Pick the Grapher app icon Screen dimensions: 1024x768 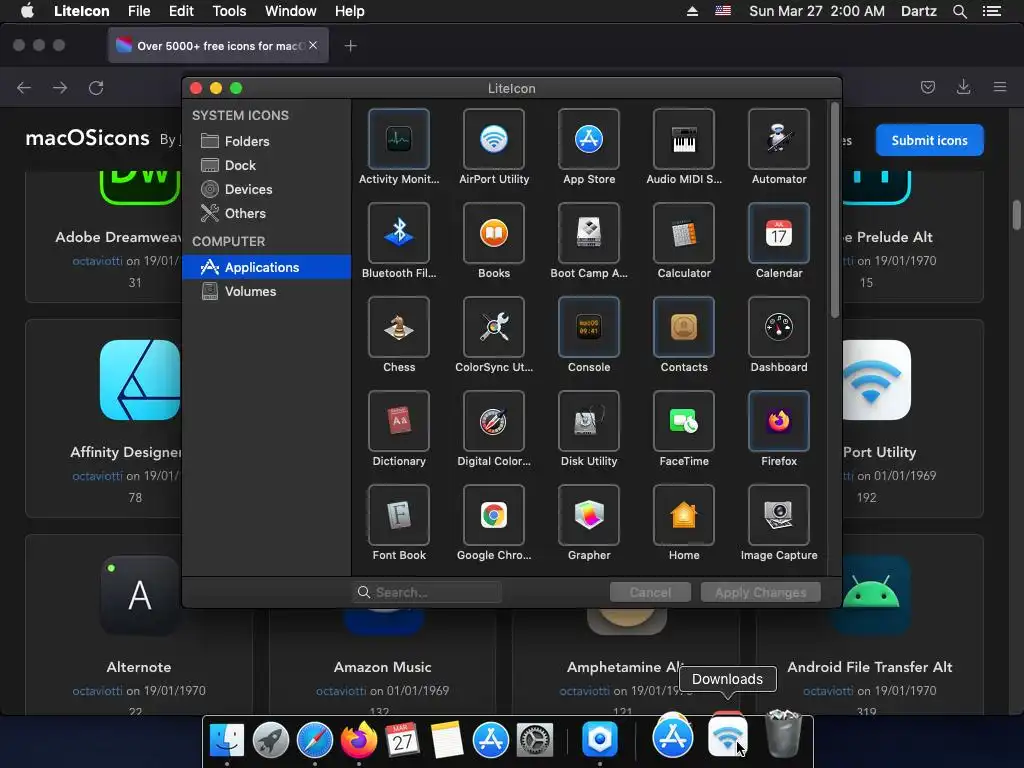pos(588,515)
